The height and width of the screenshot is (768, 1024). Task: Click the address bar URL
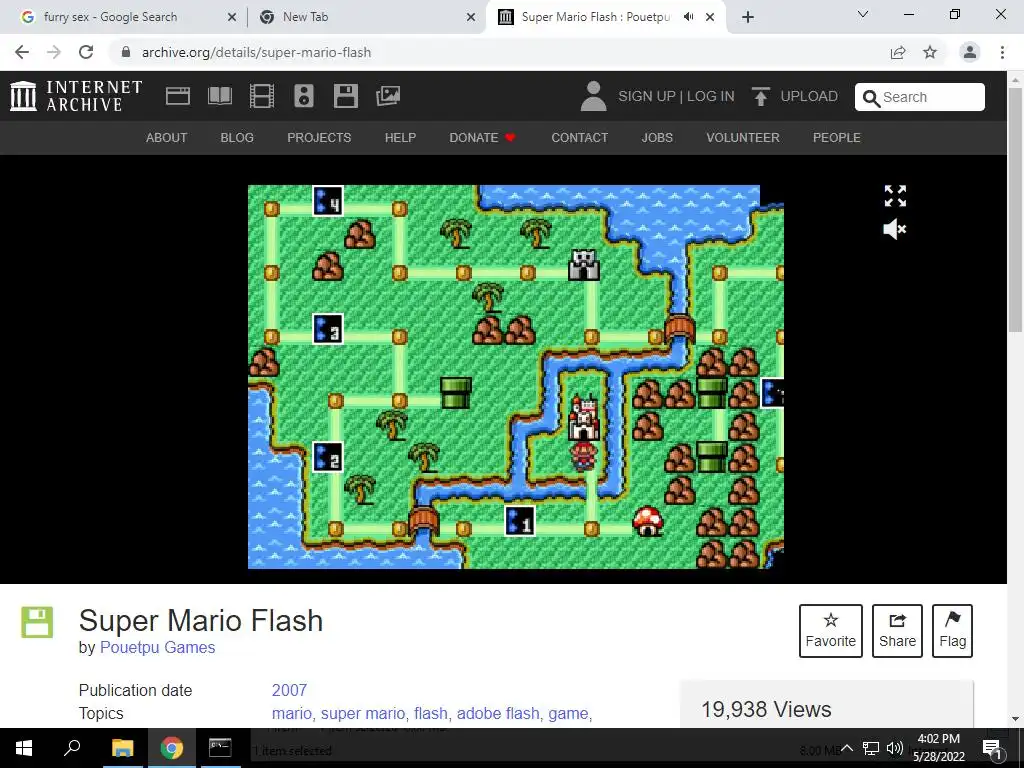(x=256, y=52)
